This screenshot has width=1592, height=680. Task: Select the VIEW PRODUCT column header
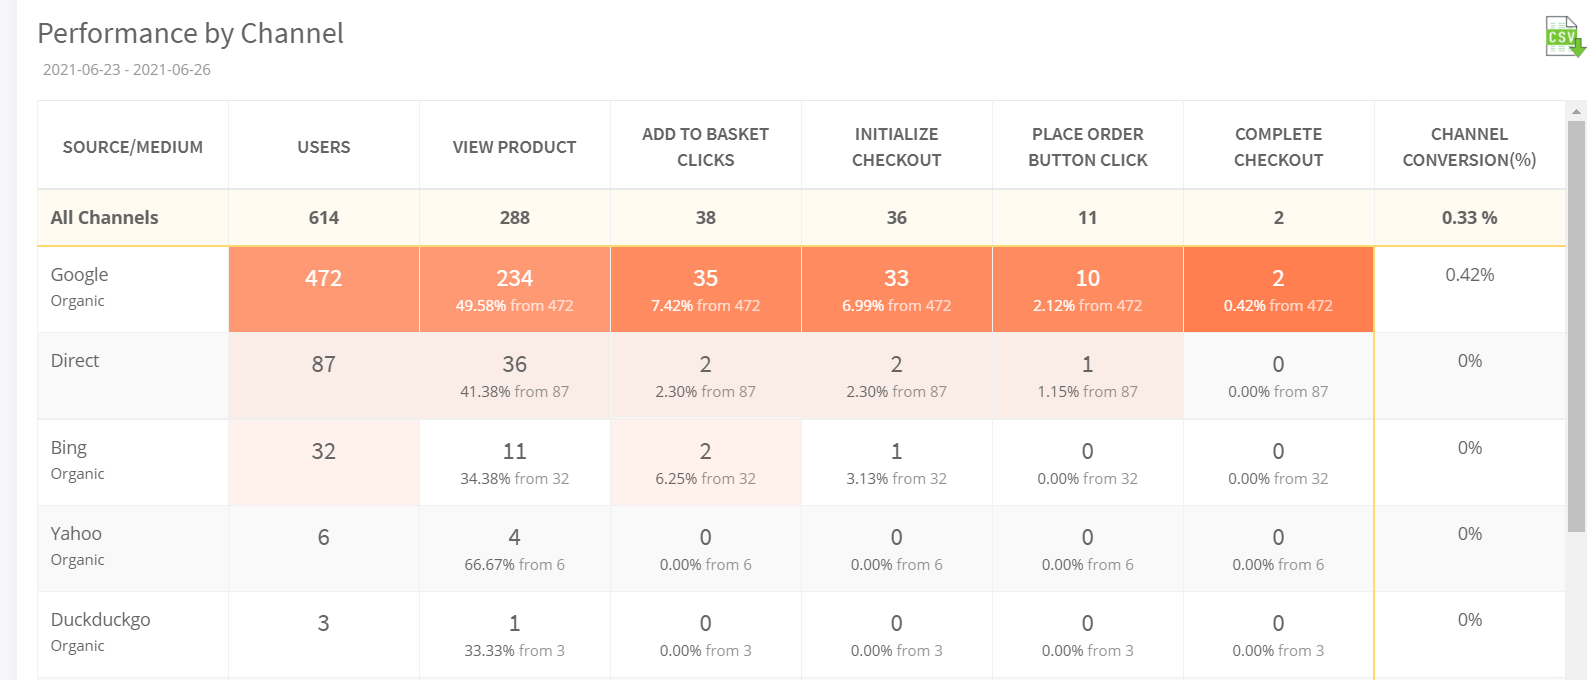tap(514, 147)
